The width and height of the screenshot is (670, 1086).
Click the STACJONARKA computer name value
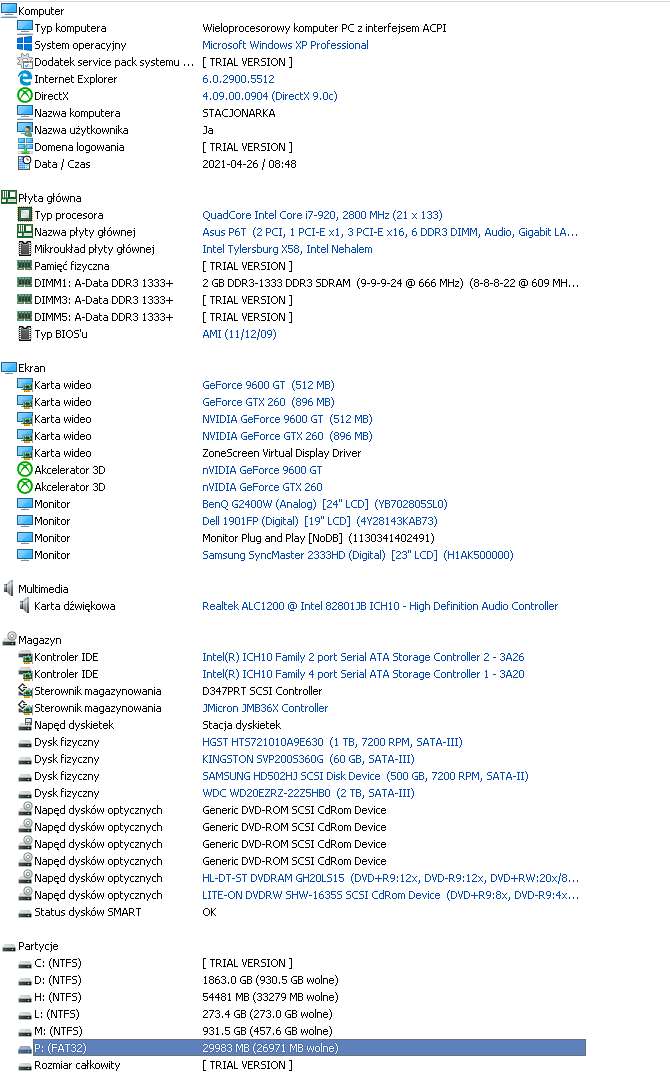pyautogui.click(x=238, y=113)
